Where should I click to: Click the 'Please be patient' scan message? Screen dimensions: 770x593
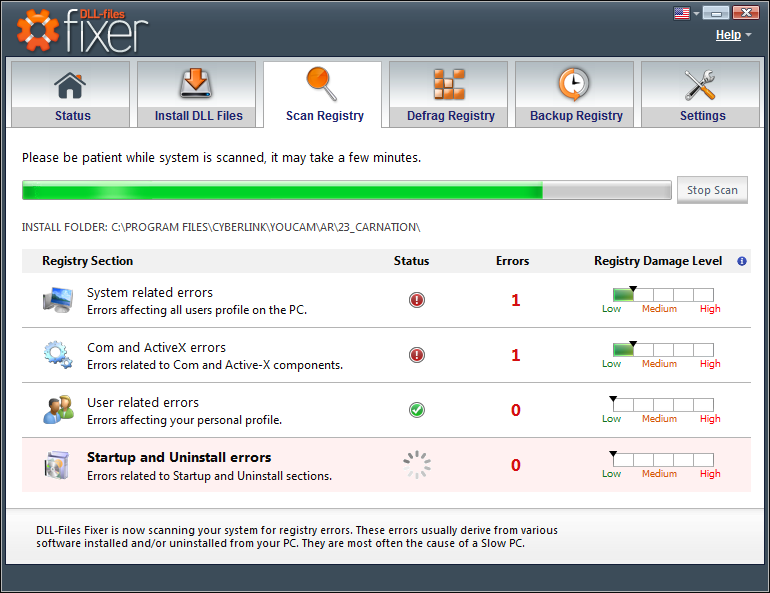[221, 158]
